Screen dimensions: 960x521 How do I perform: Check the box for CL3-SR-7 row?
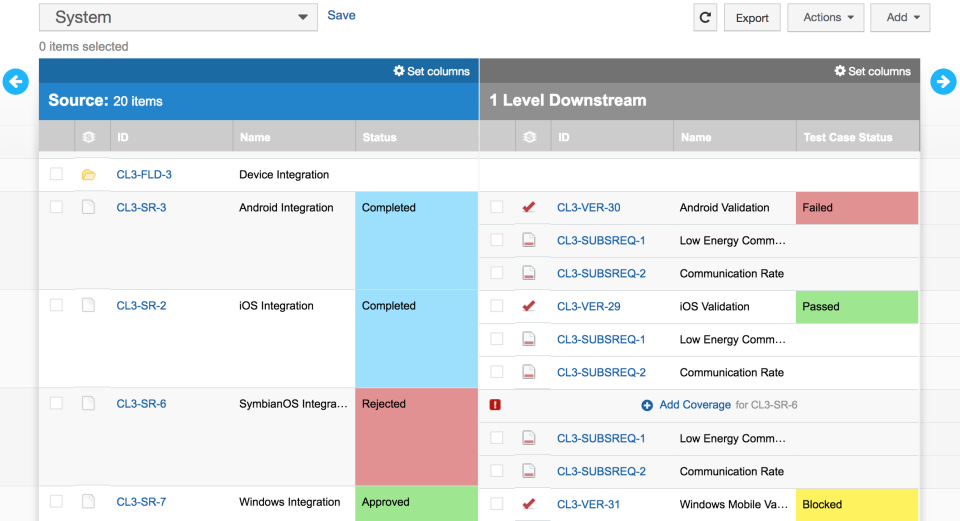pos(56,502)
